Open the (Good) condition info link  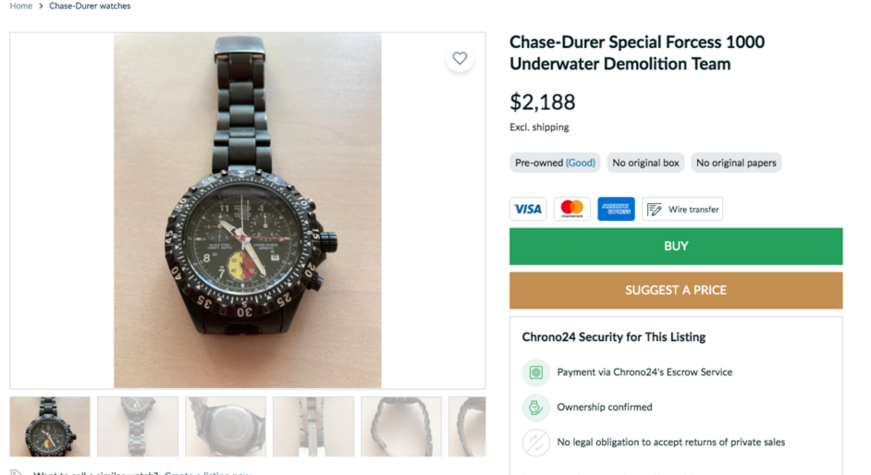pos(580,163)
